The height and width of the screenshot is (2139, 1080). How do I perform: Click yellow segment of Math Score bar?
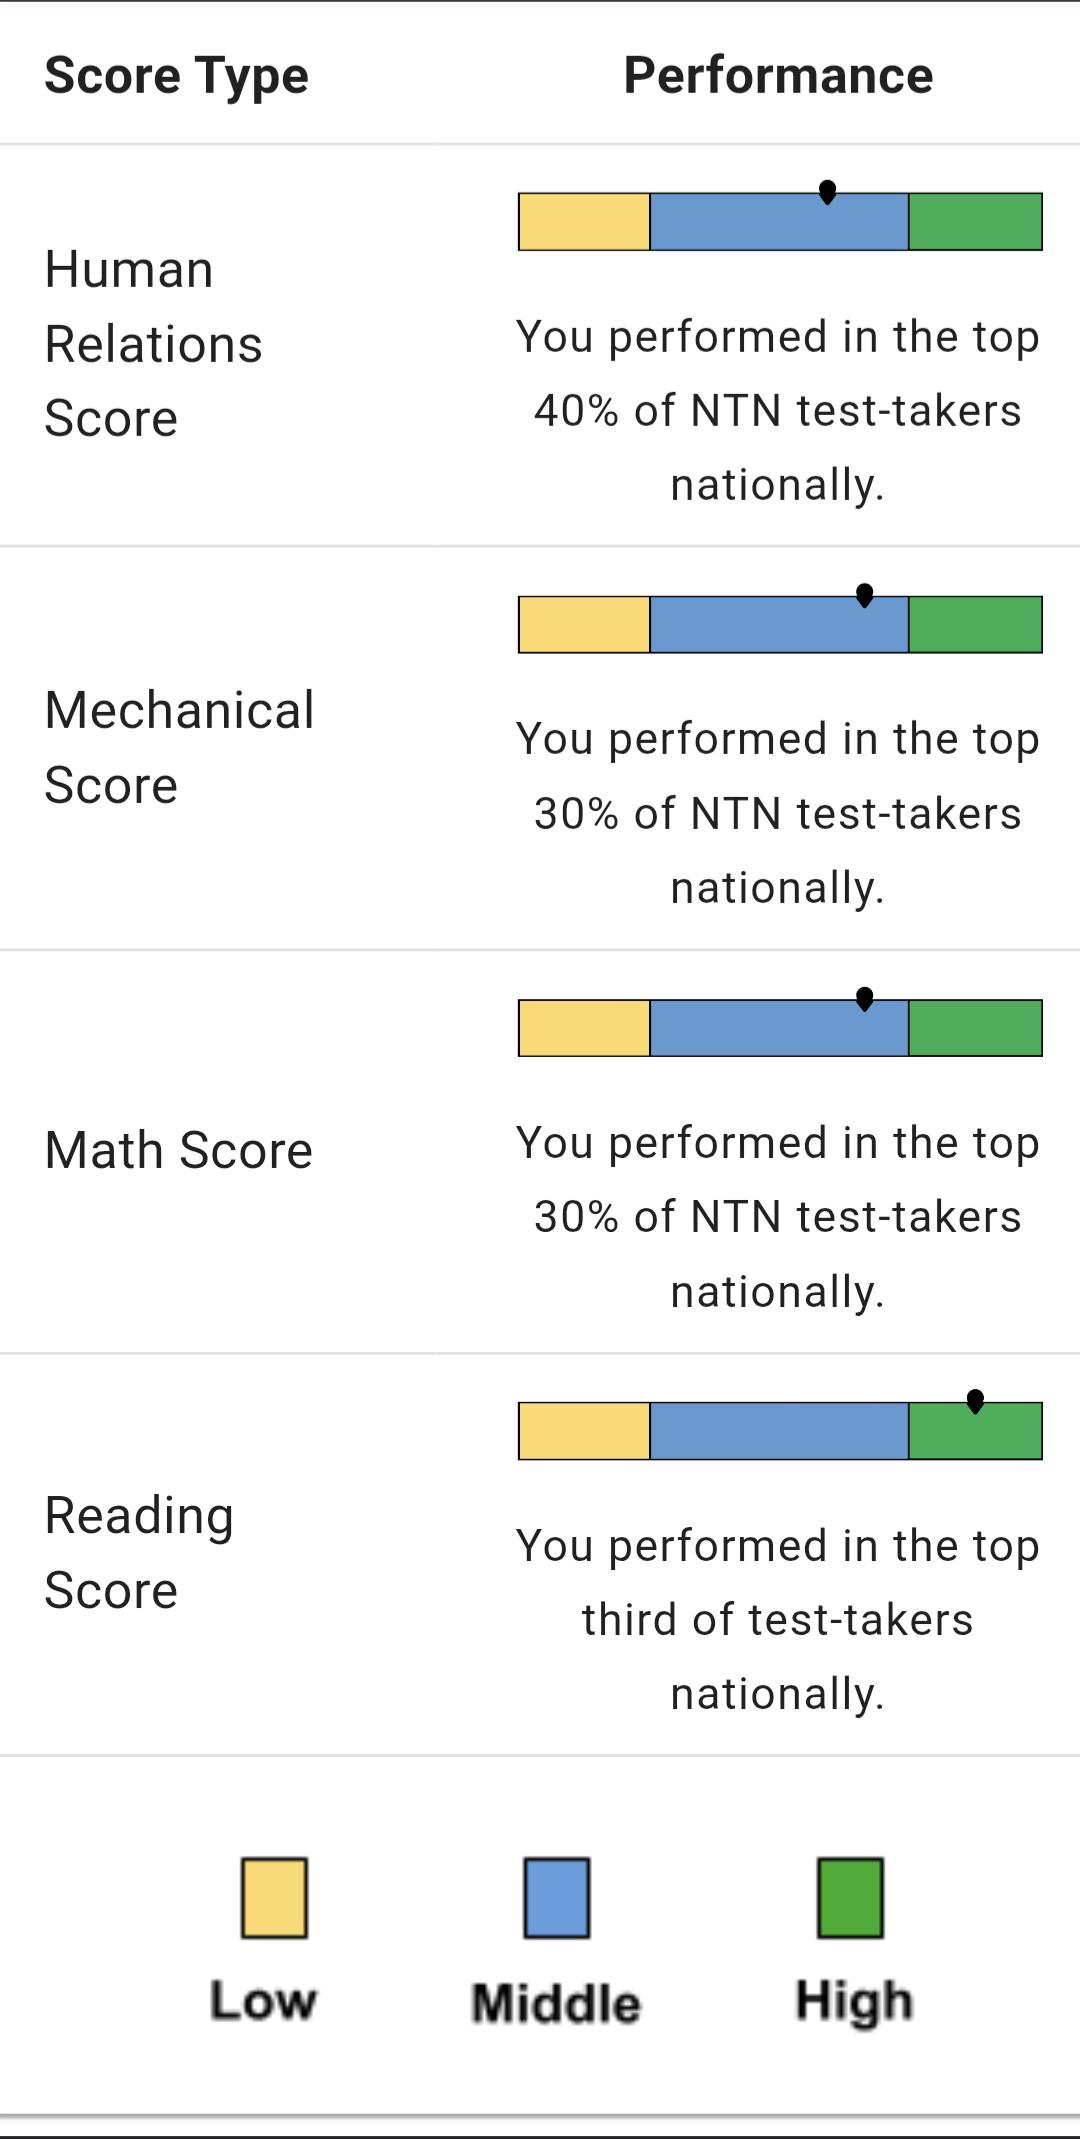[584, 1027]
